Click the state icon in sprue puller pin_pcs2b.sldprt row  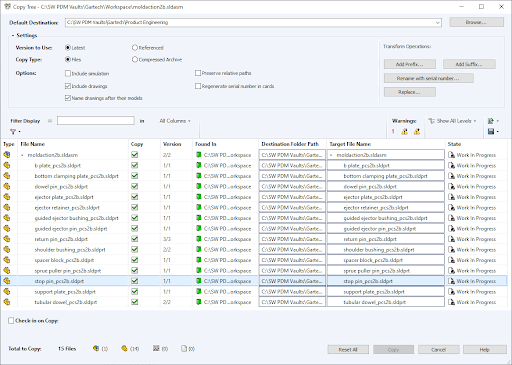pyautogui.click(x=451, y=271)
